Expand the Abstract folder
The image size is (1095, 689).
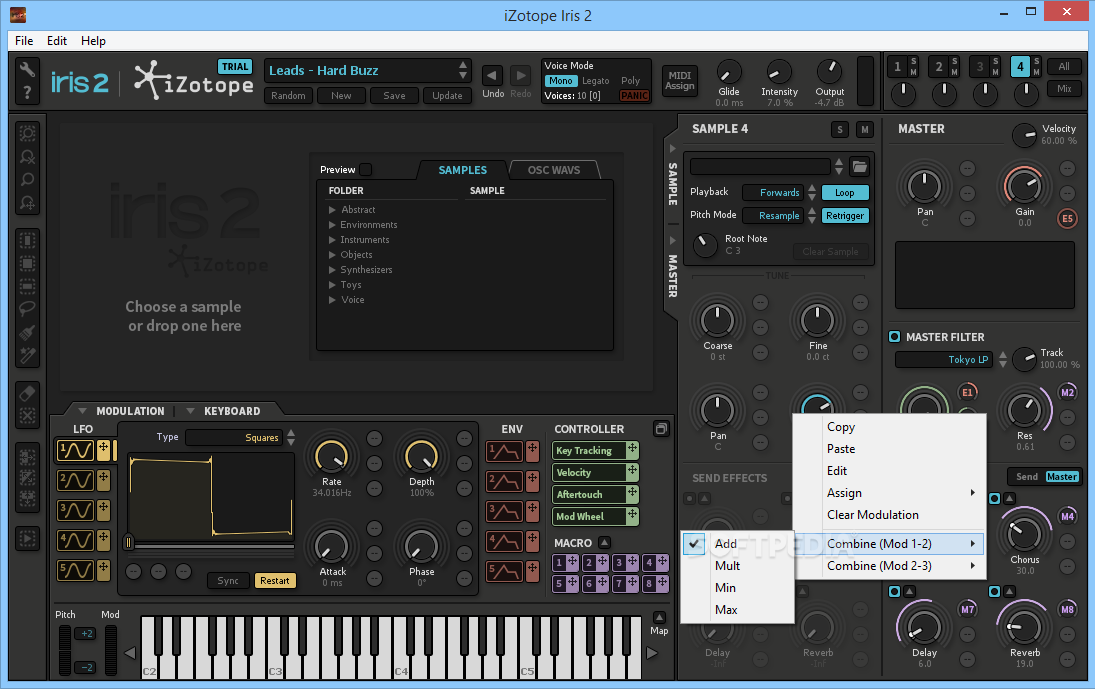click(332, 209)
